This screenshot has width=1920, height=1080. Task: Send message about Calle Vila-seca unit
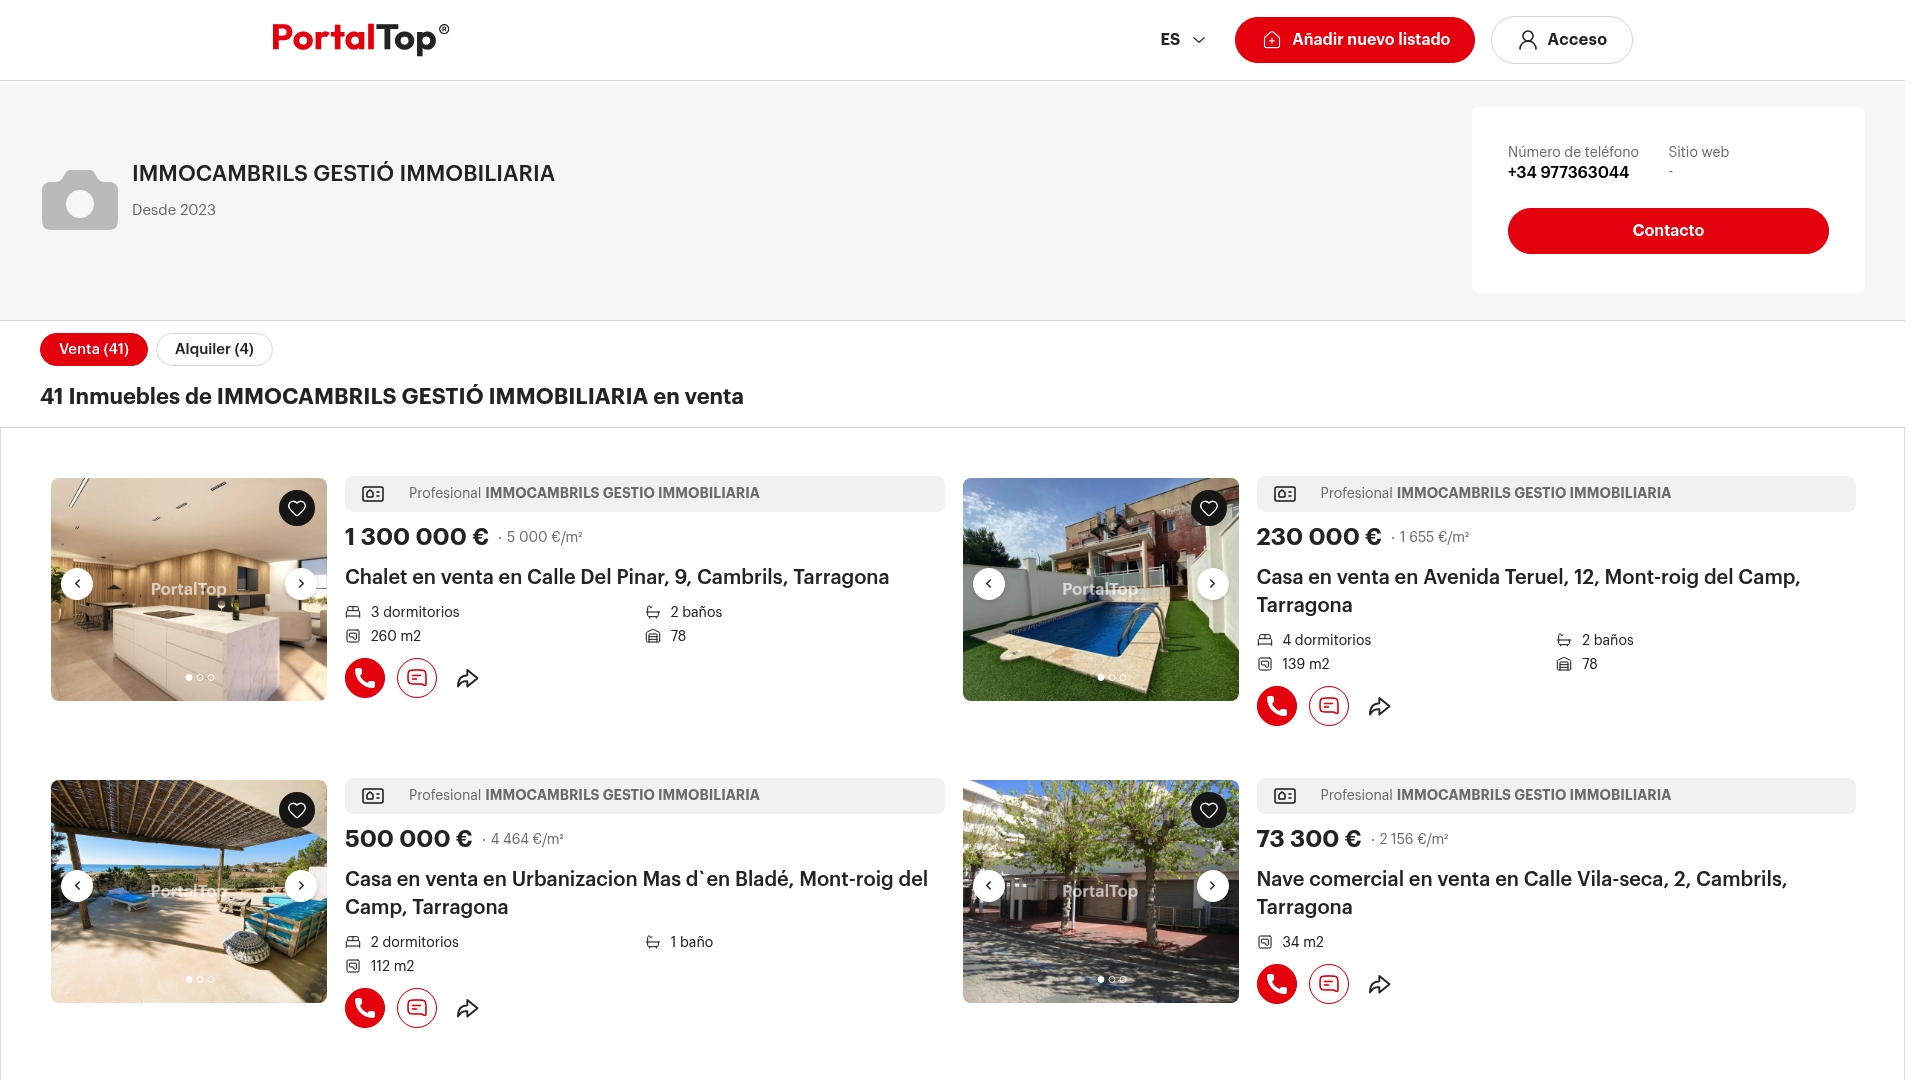(1329, 984)
